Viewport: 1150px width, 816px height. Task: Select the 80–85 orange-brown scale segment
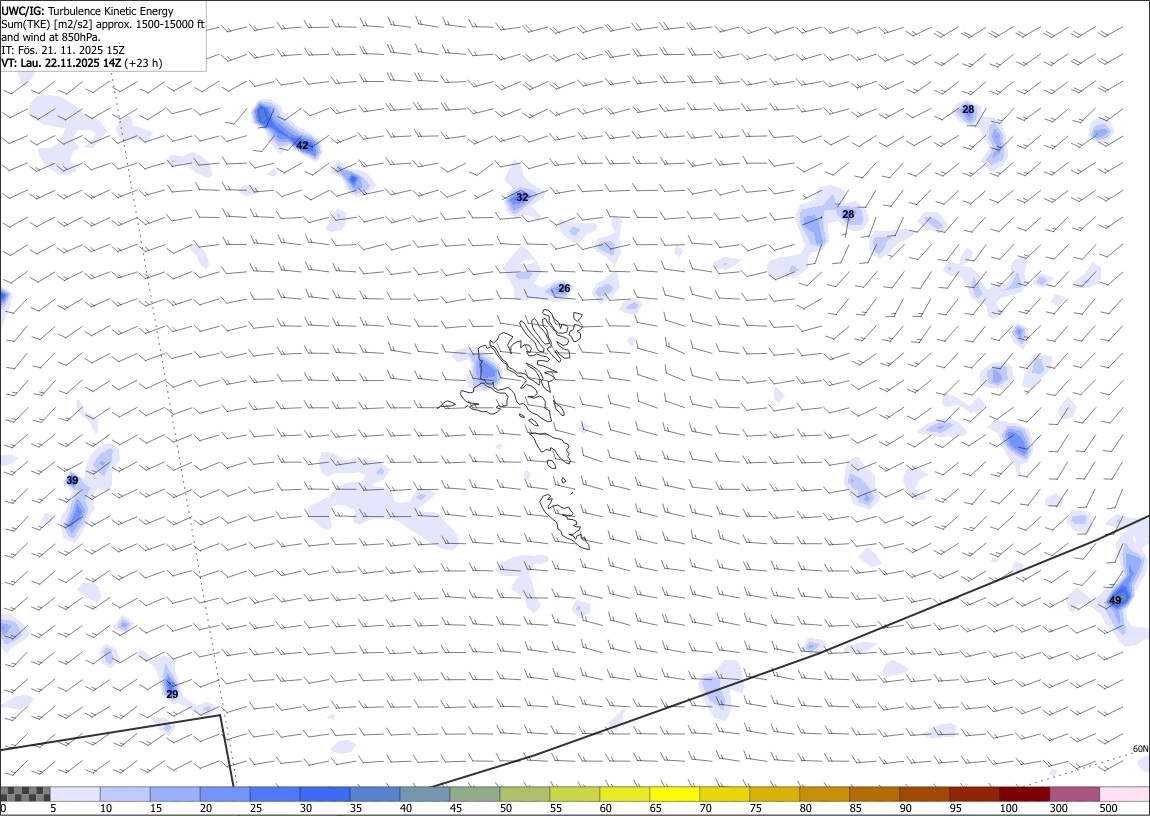pos(824,794)
